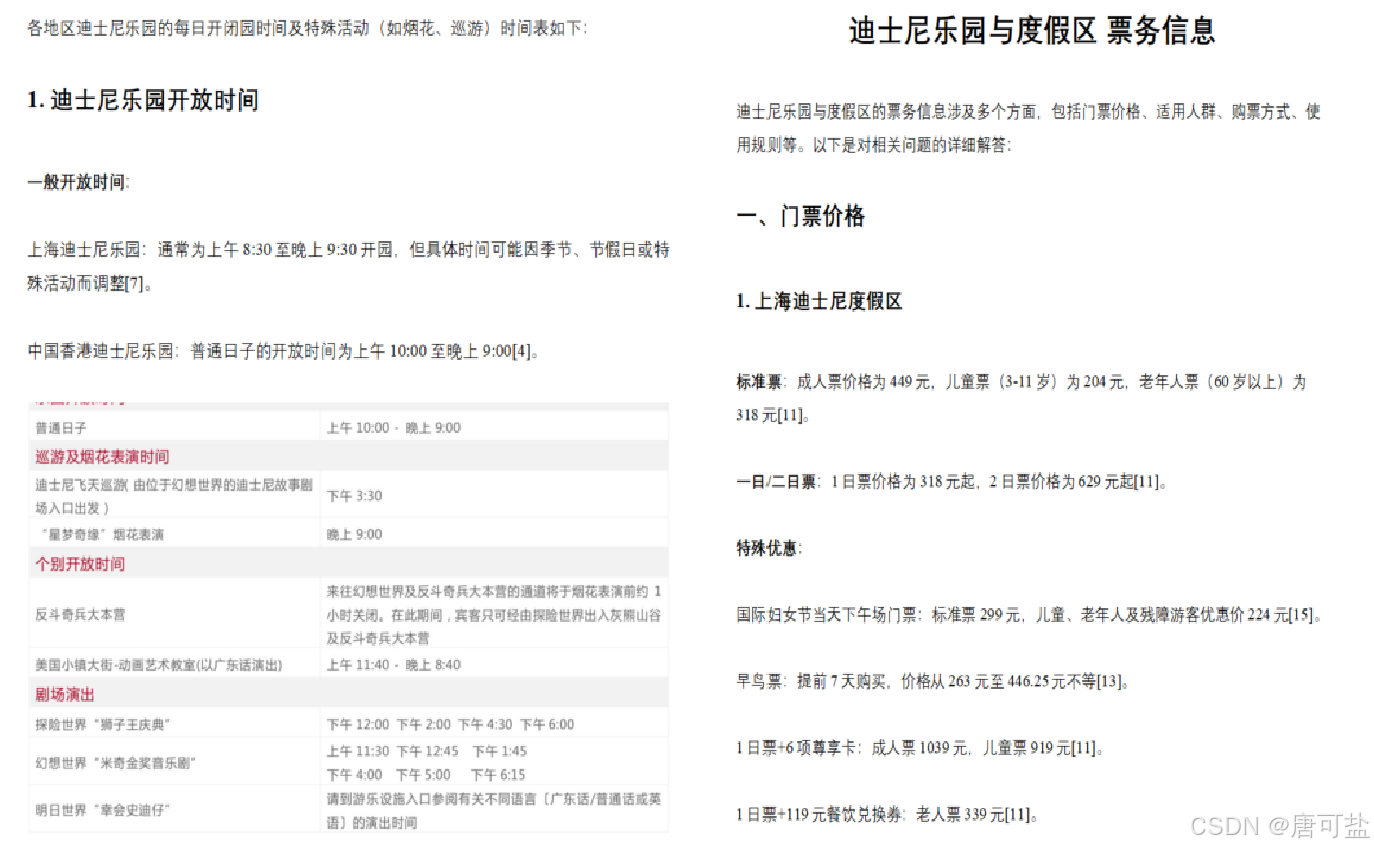This screenshot has height=849, width=1374.
Task: Click the note starting '来往幻想世界及反斗奇兵大本营的通道'
Action: click(x=494, y=614)
